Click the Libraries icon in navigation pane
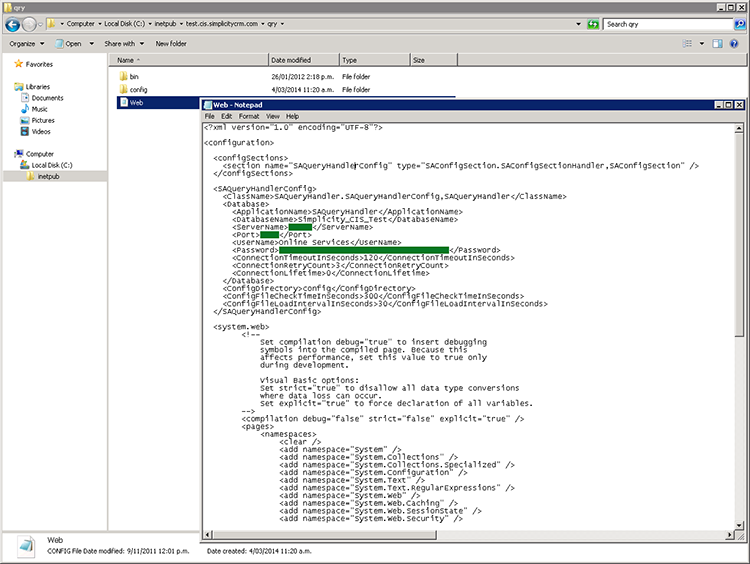This screenshot has height=564, width=750. tap(19, 87)
